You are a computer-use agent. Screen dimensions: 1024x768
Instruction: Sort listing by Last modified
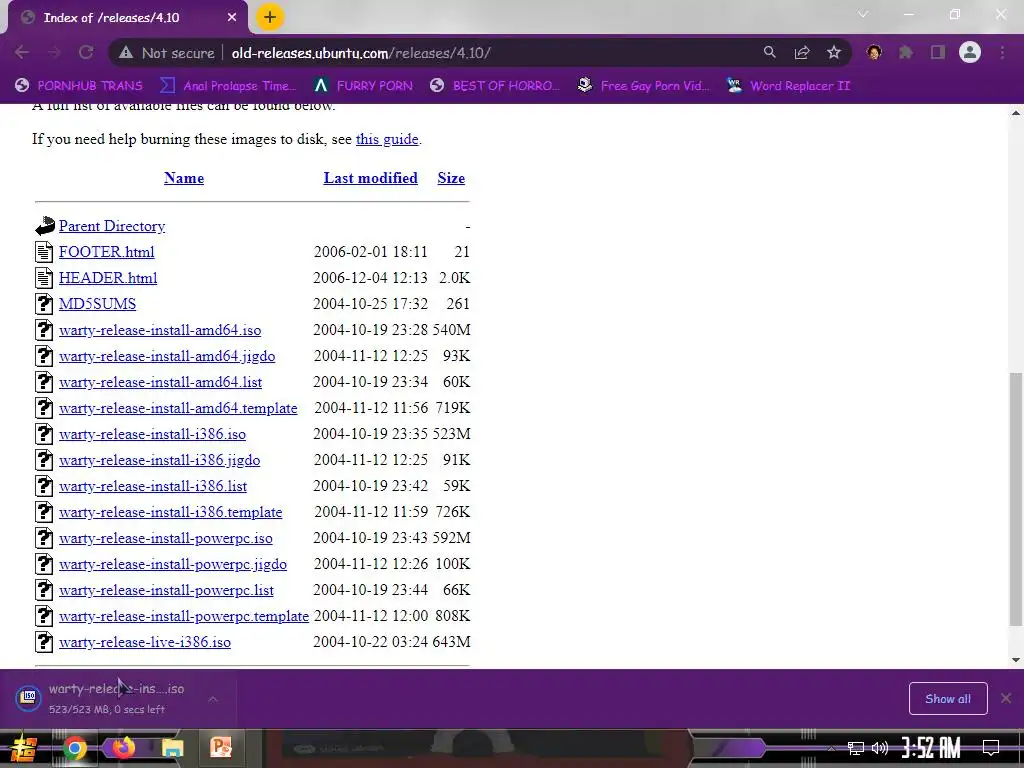tap(370, 178)
